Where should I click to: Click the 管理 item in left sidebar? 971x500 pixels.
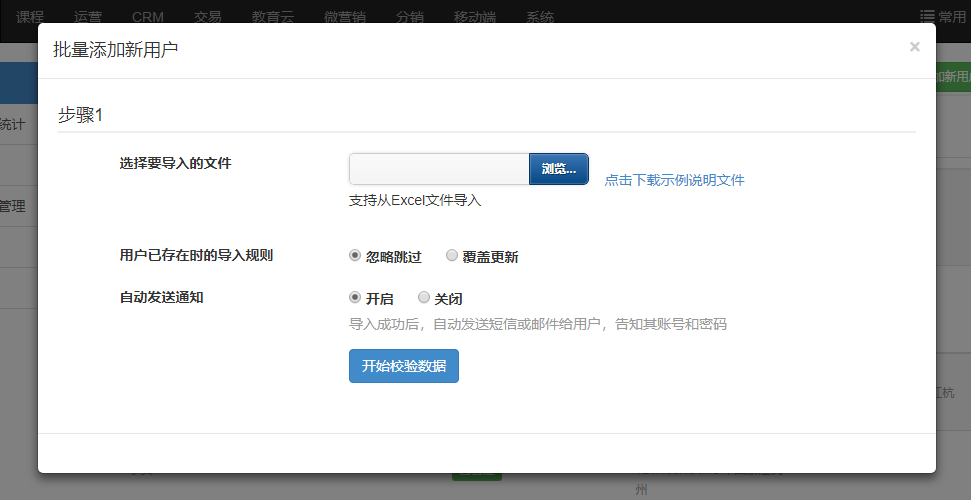[13, 206]
